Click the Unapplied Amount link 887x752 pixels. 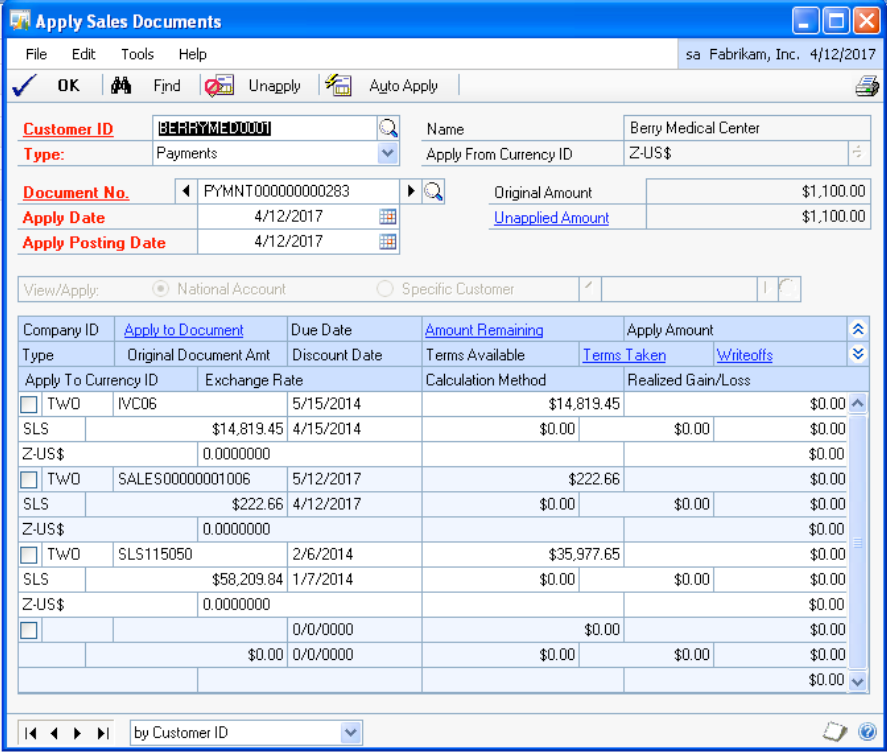[x=551, y=218]
